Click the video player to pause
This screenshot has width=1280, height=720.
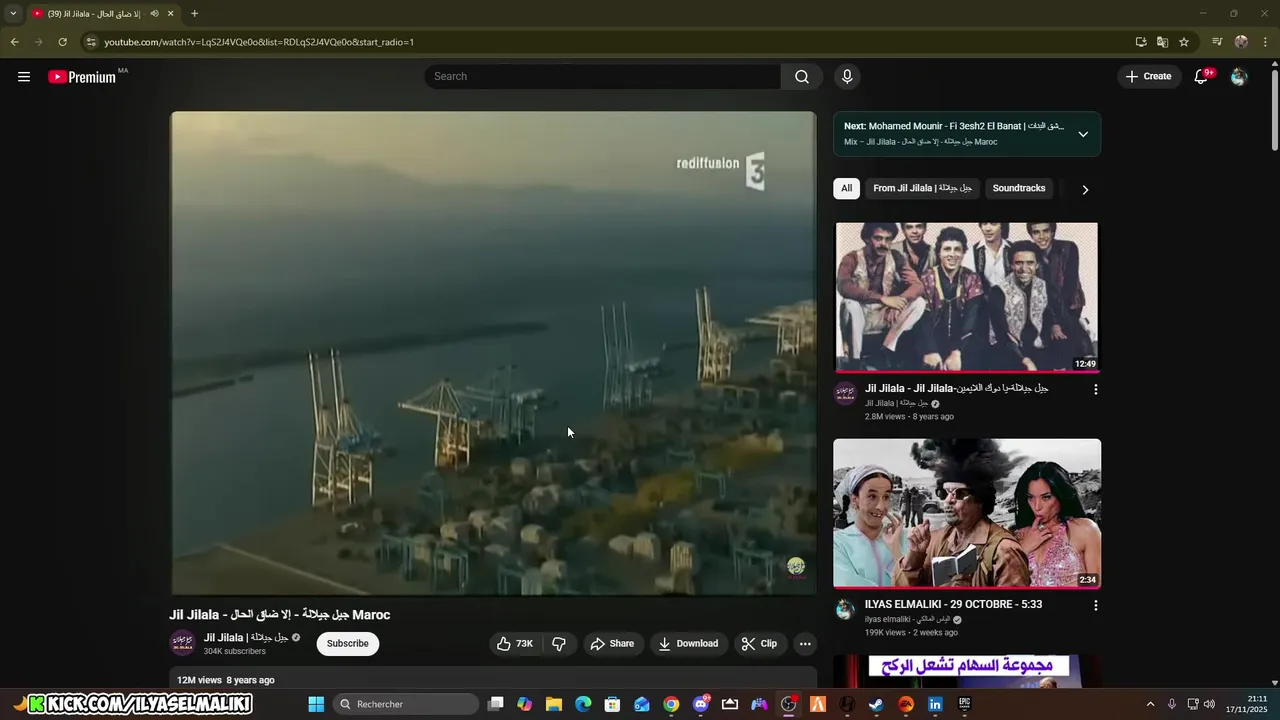(494, 353)
